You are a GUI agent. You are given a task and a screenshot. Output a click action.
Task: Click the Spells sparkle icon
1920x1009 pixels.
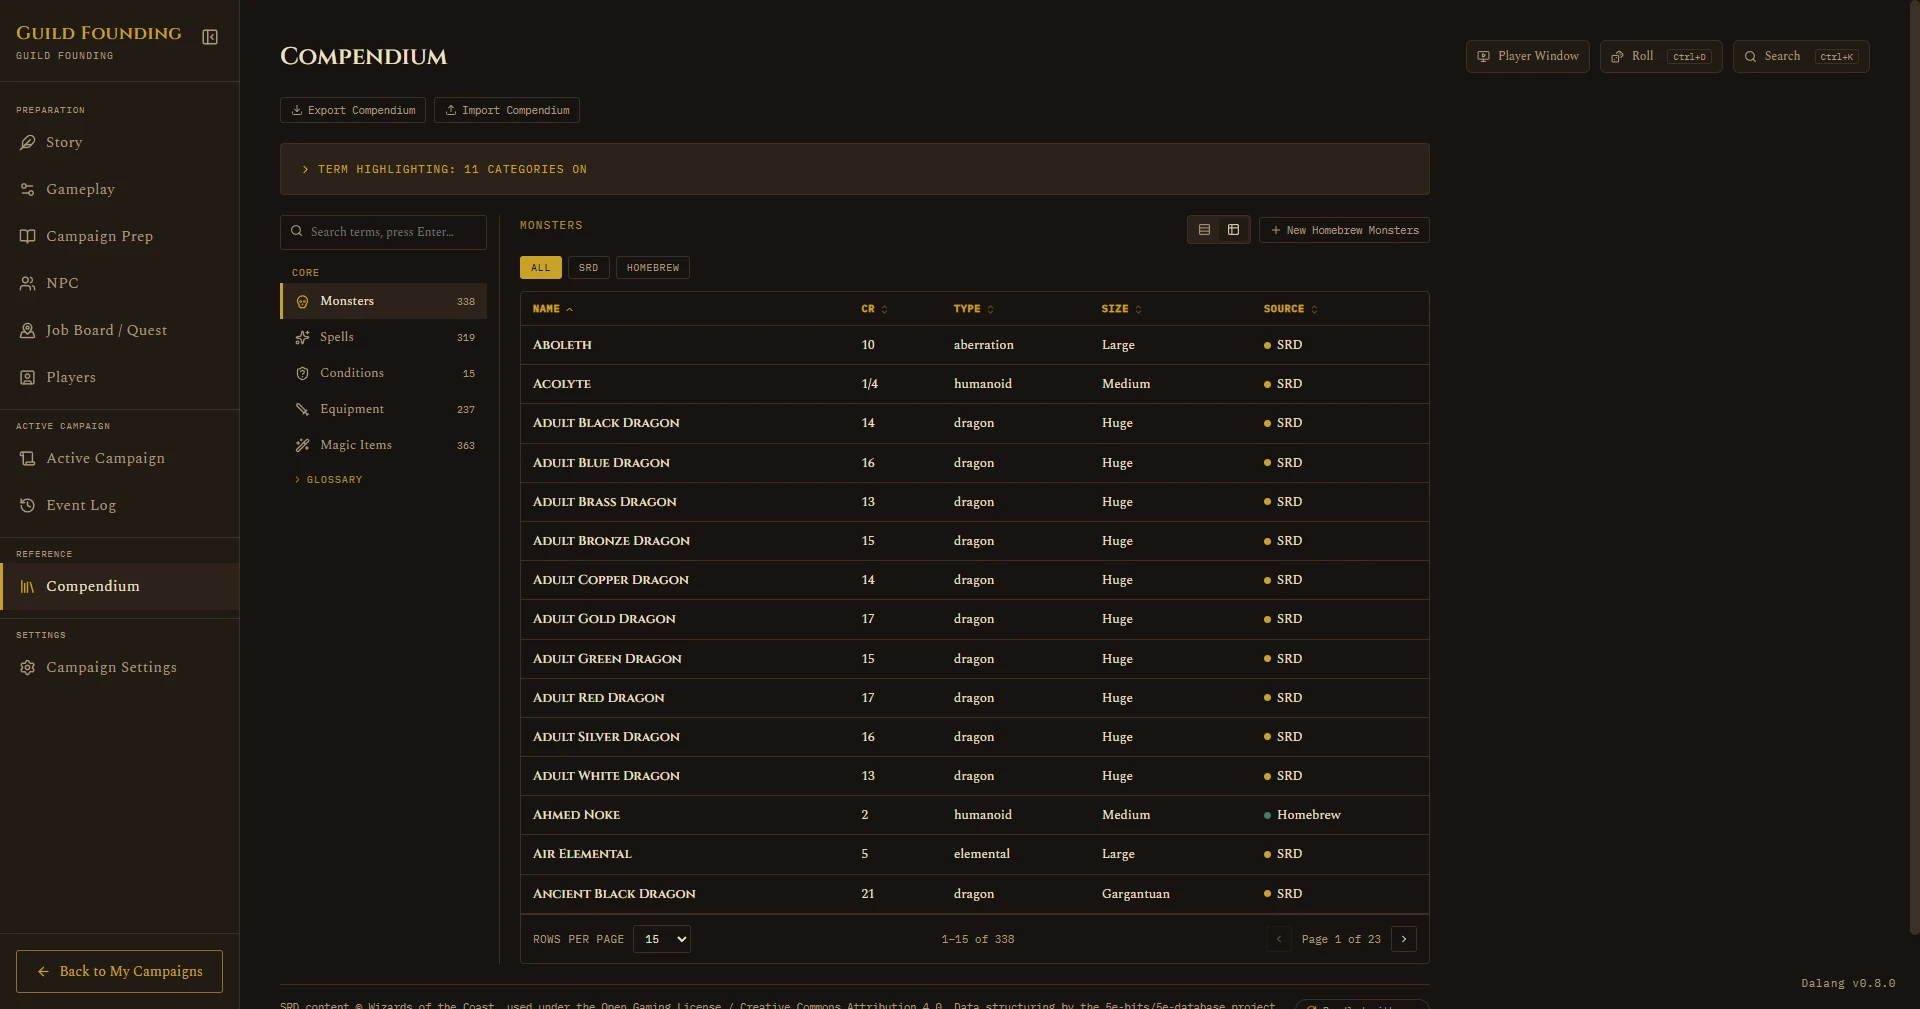click(302, 337)
